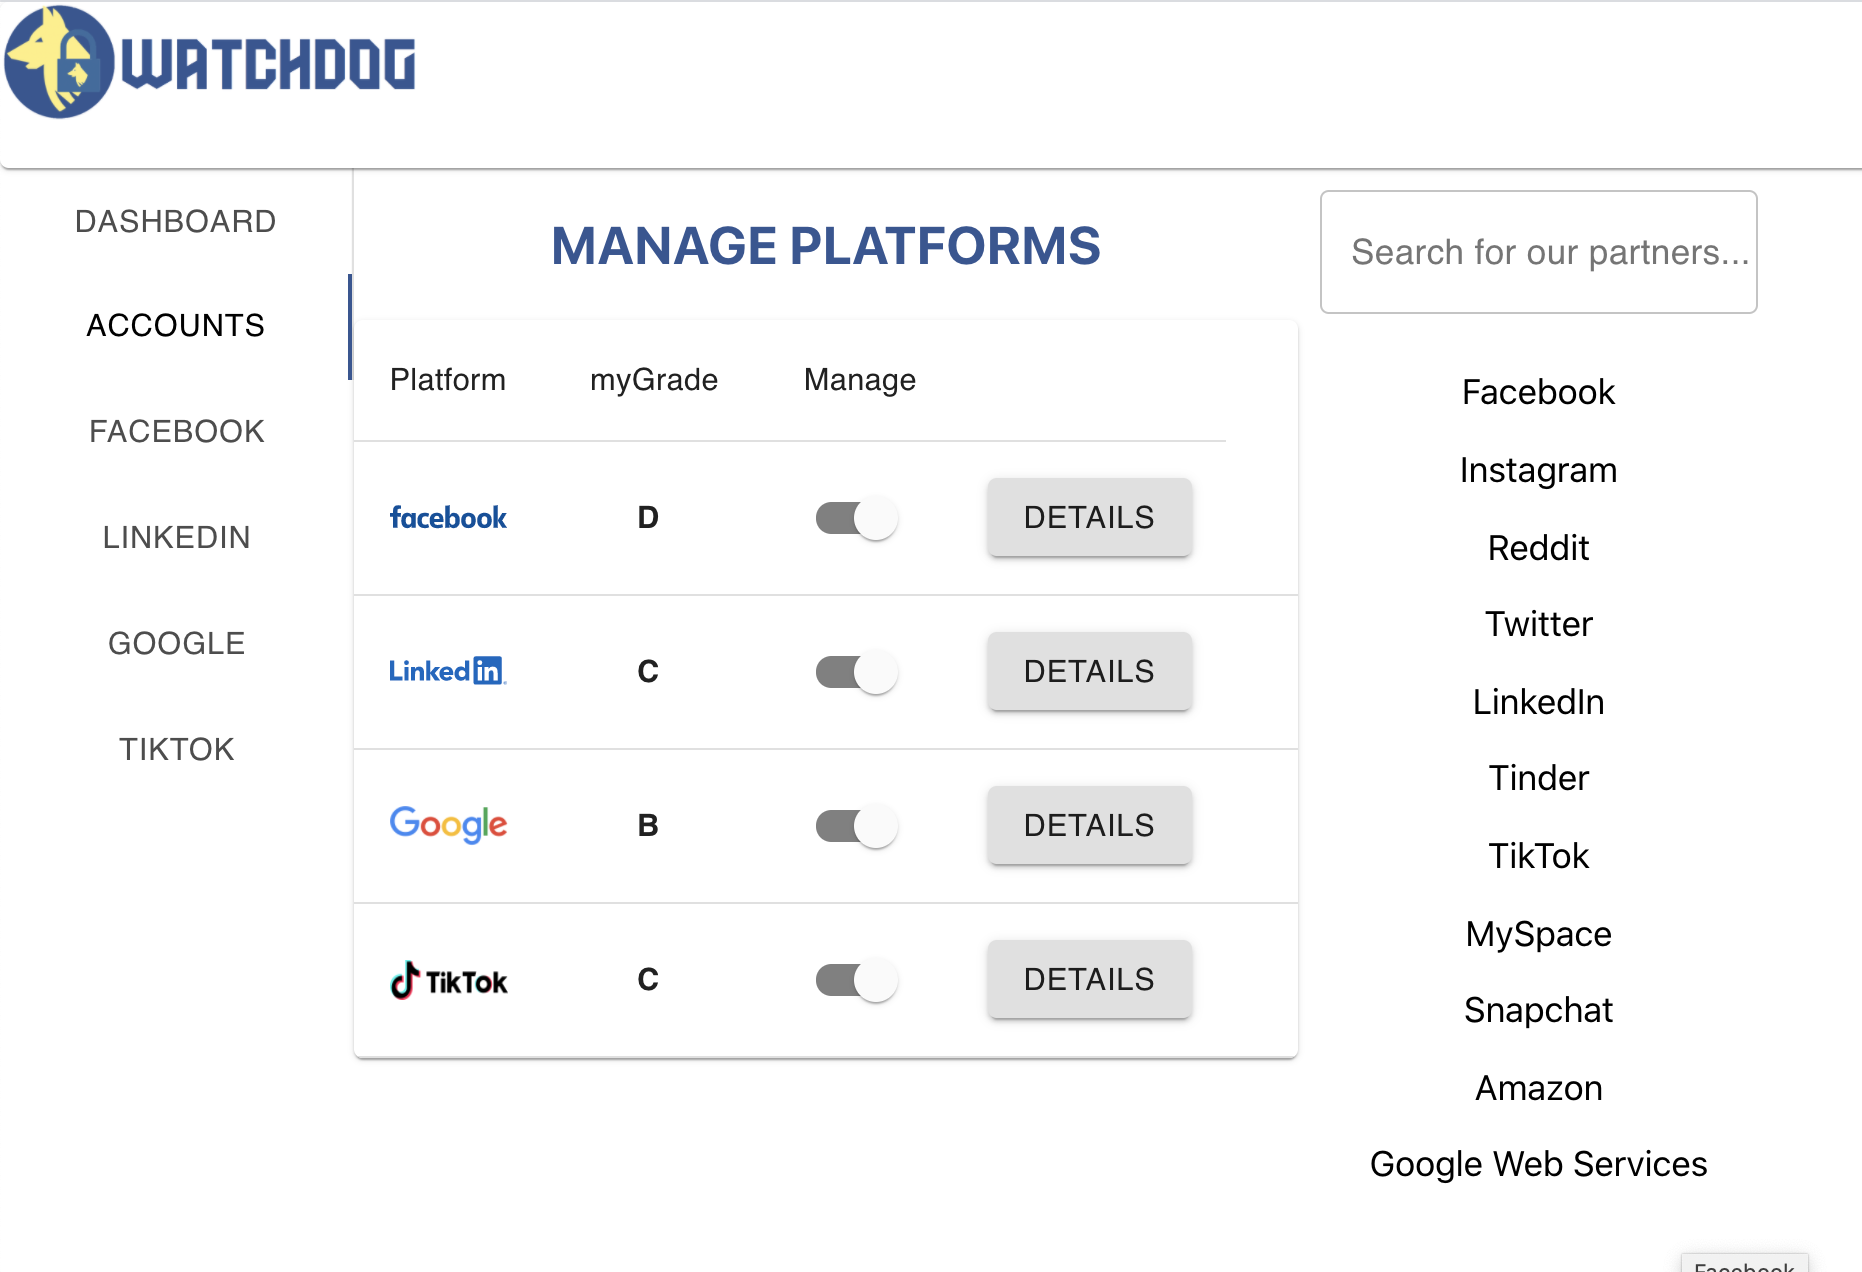1862x1272 pixels.
Task: Select LinkedIn in partners list
Action: point(1538,702)
